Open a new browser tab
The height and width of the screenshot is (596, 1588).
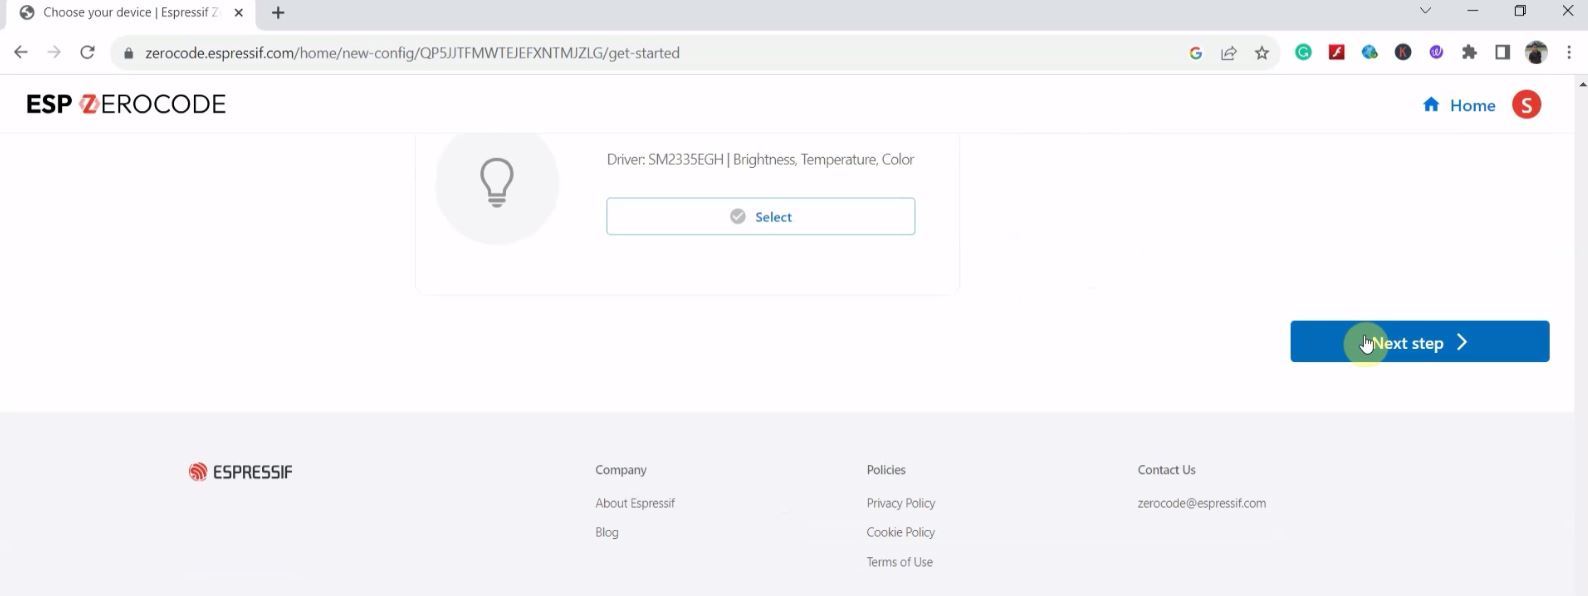(x=278, y=13)
